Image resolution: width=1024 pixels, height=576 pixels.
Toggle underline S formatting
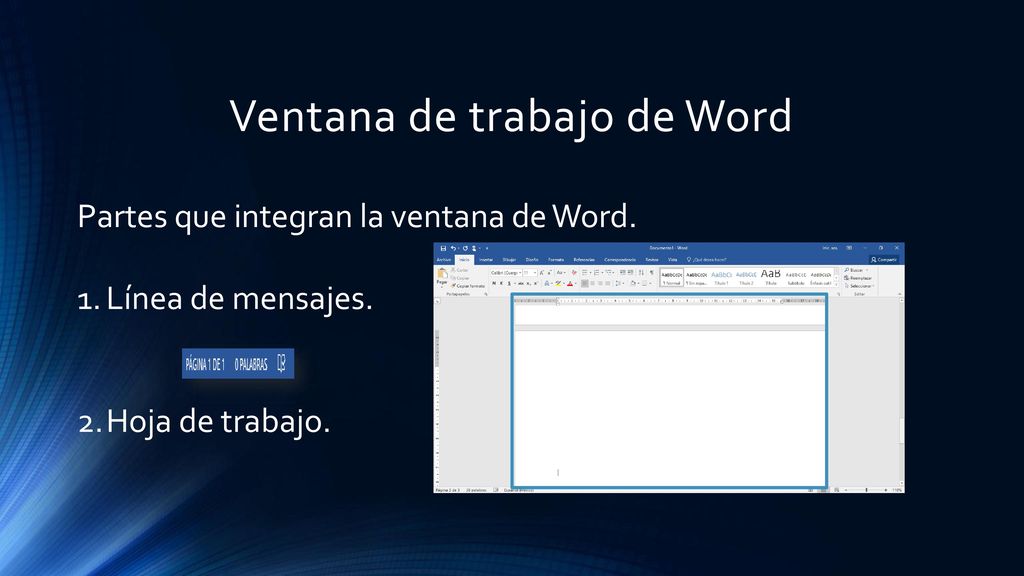pyautogui.click(x=509, y=283)
